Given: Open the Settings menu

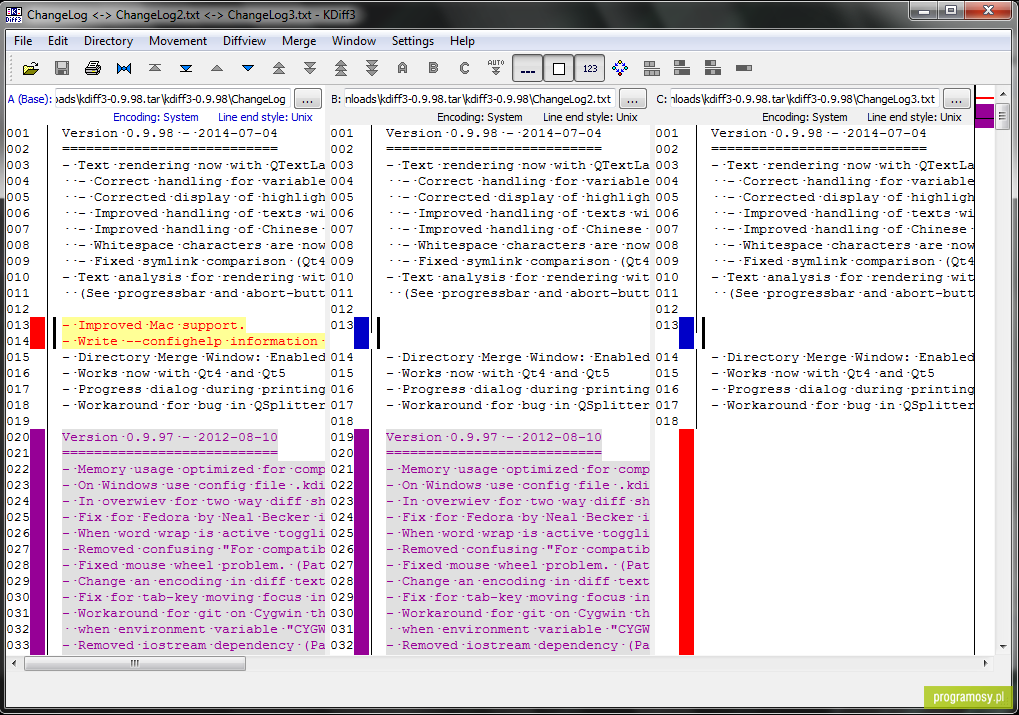Looking at the screenshot, I should 413,41.
